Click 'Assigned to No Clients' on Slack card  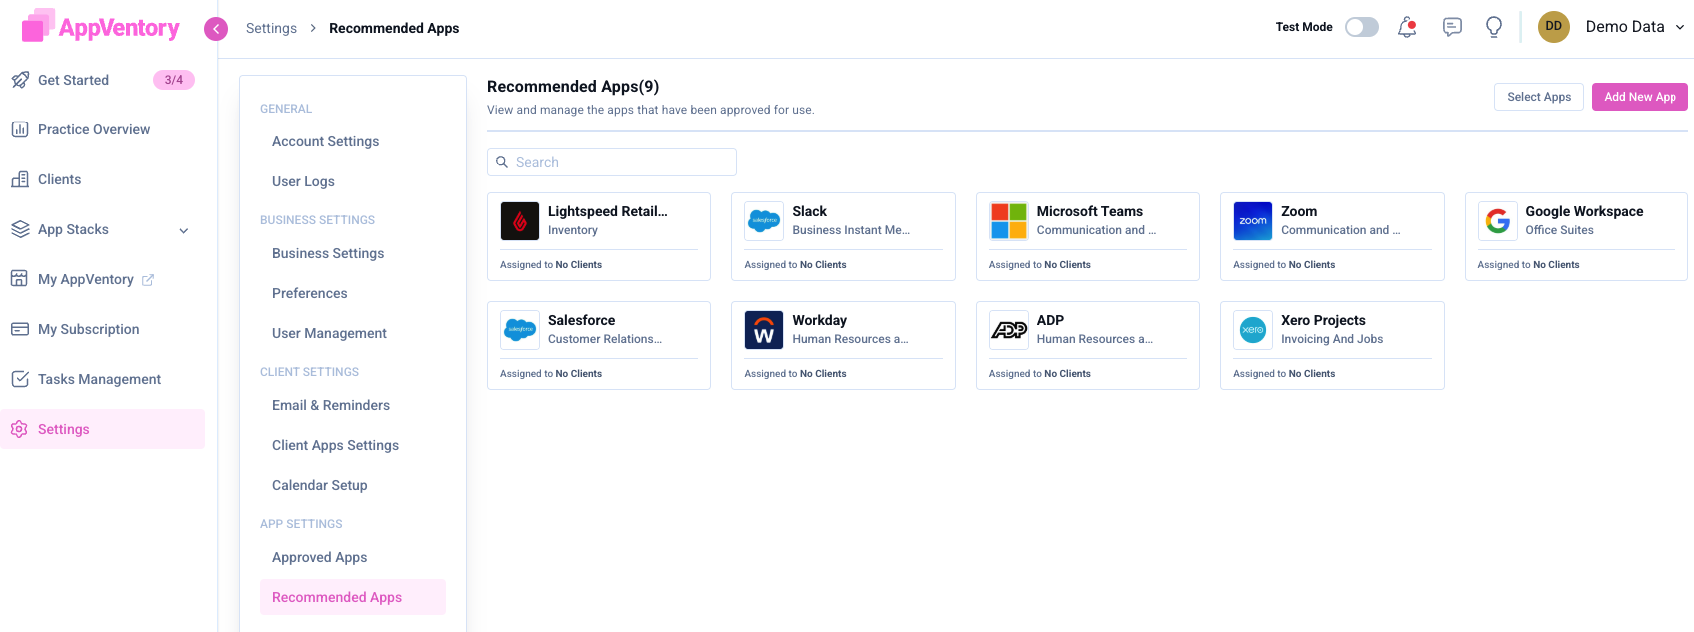[x=795, y=265]
